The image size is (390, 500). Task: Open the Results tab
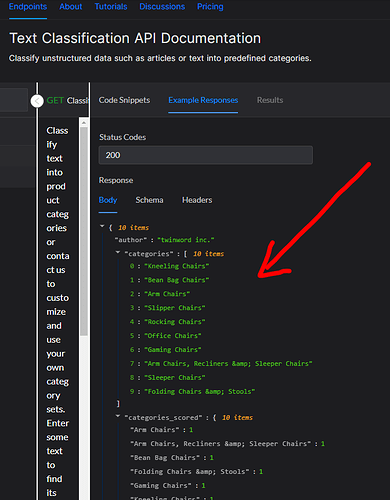coord(270,100)
